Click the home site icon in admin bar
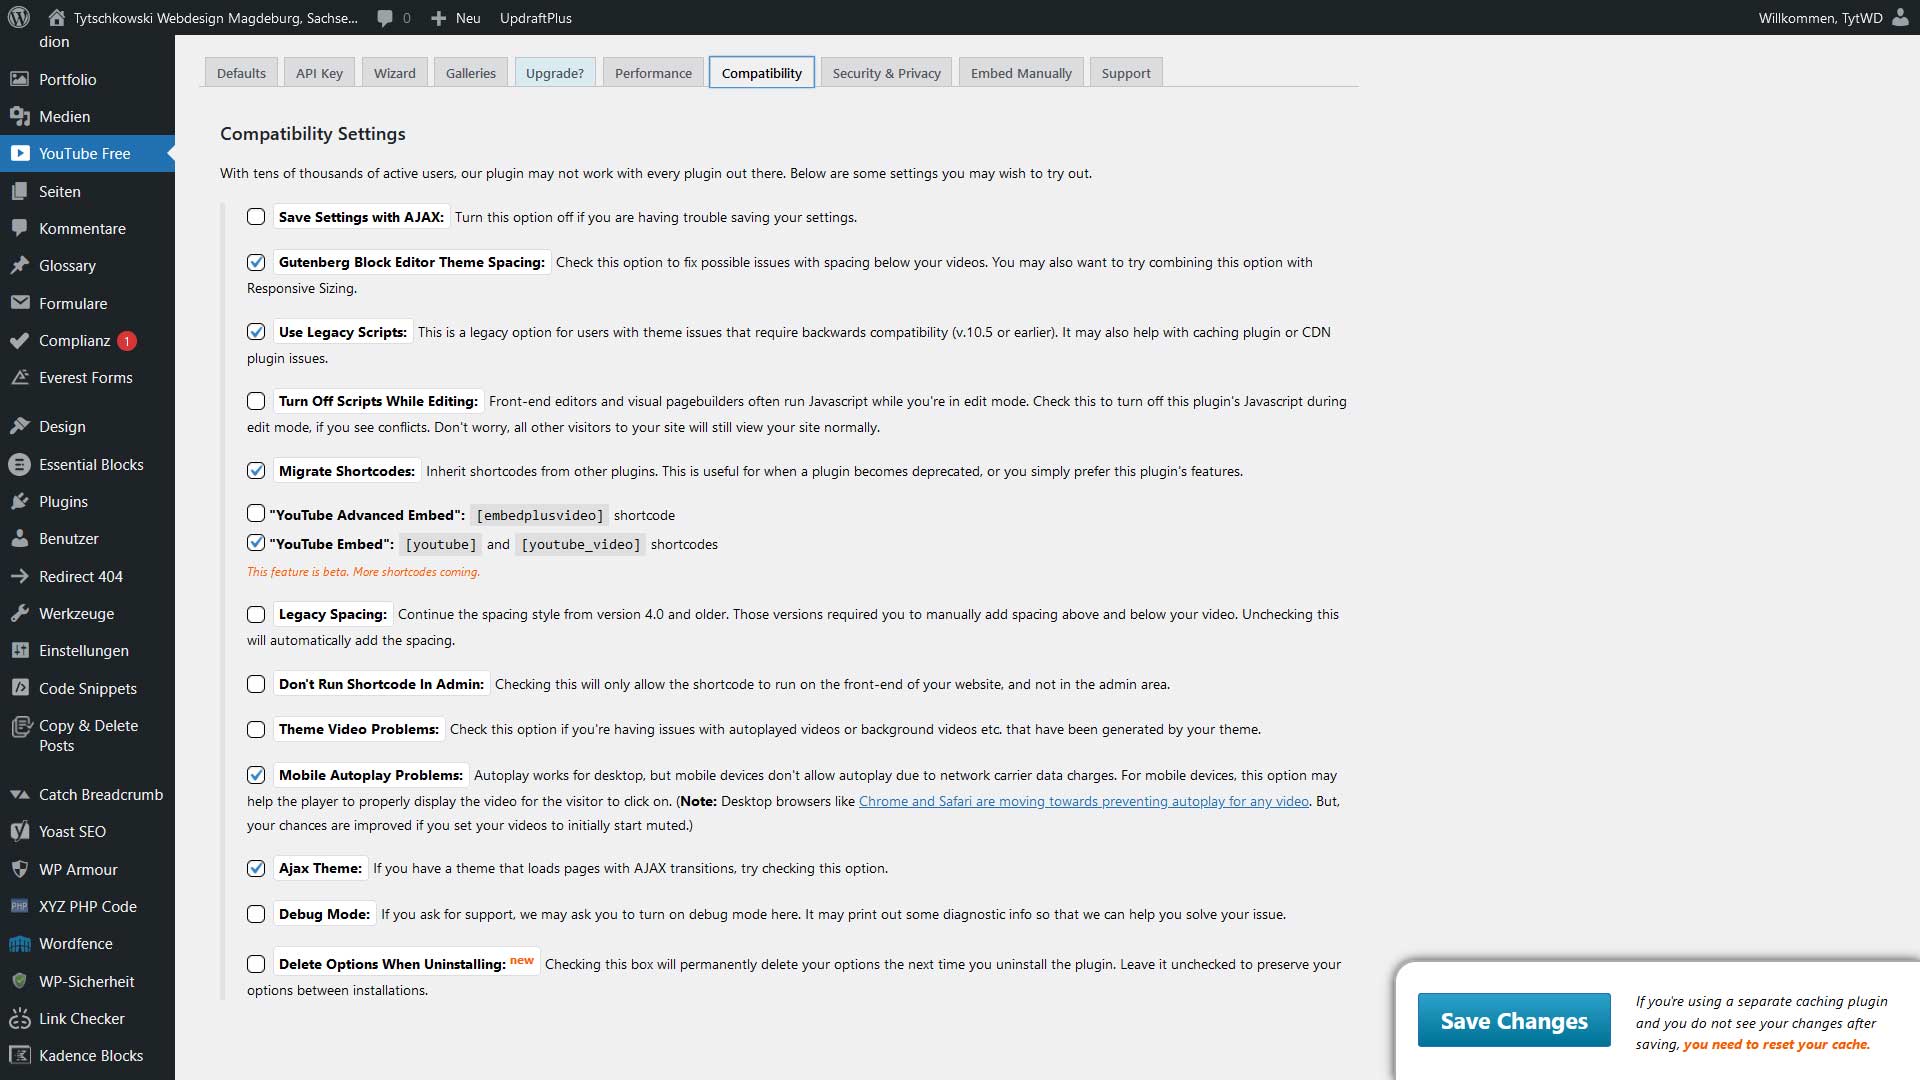This screenshot has height=1080, width=1920. pyautogui.click(x=56, y=17)
